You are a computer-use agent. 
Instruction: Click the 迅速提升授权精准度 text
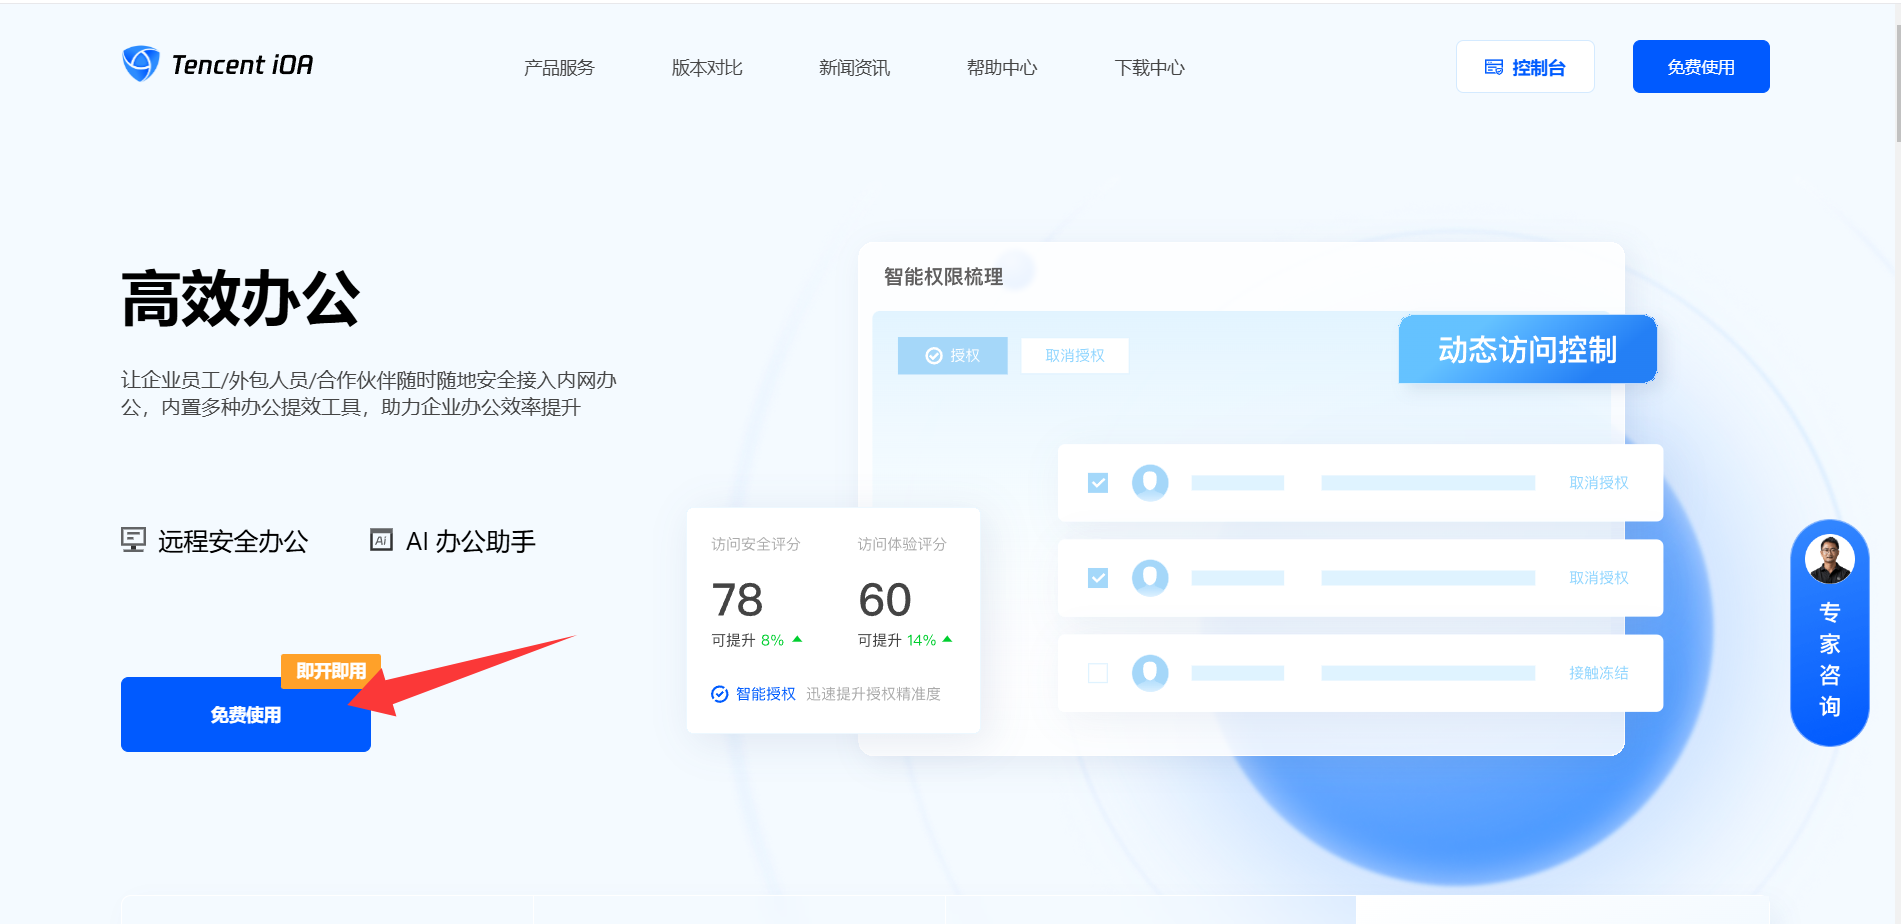[x=873, y=694]
